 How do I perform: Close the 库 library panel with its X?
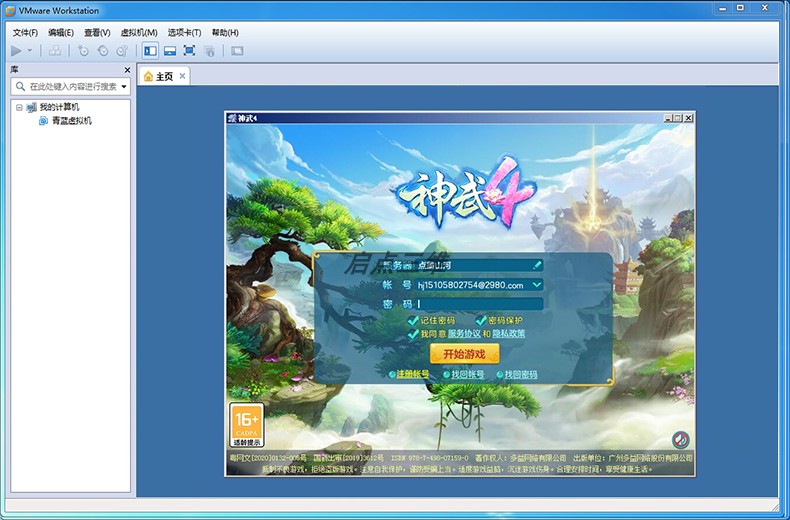[x=127, y=70]
